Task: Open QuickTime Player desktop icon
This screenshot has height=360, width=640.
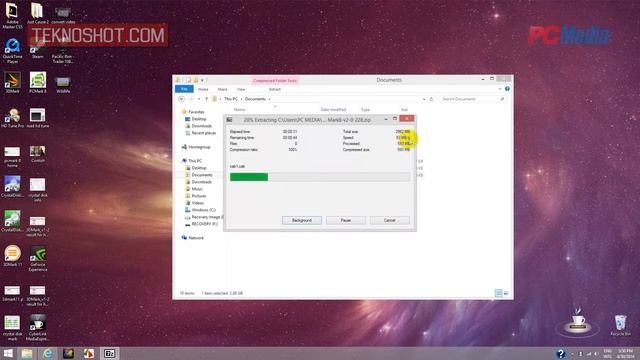Action: point(12,51)
